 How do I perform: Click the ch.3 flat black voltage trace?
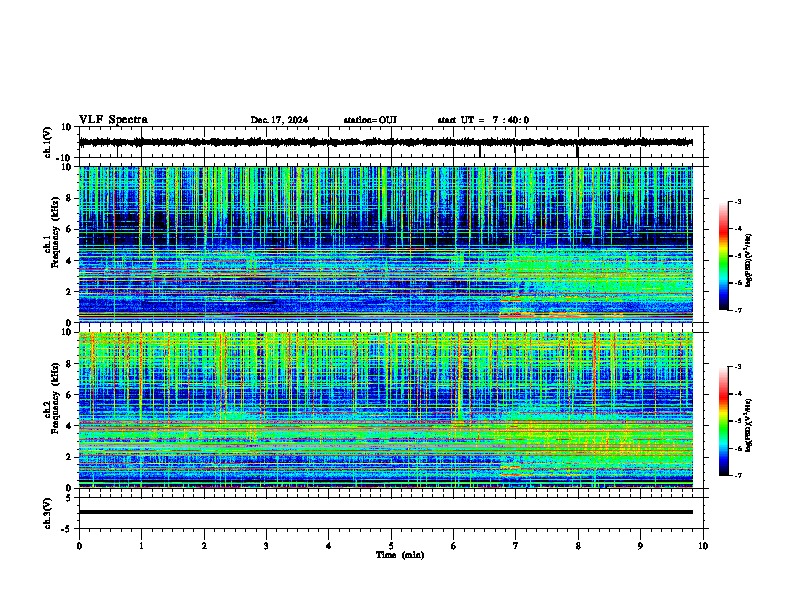(386, 512)
